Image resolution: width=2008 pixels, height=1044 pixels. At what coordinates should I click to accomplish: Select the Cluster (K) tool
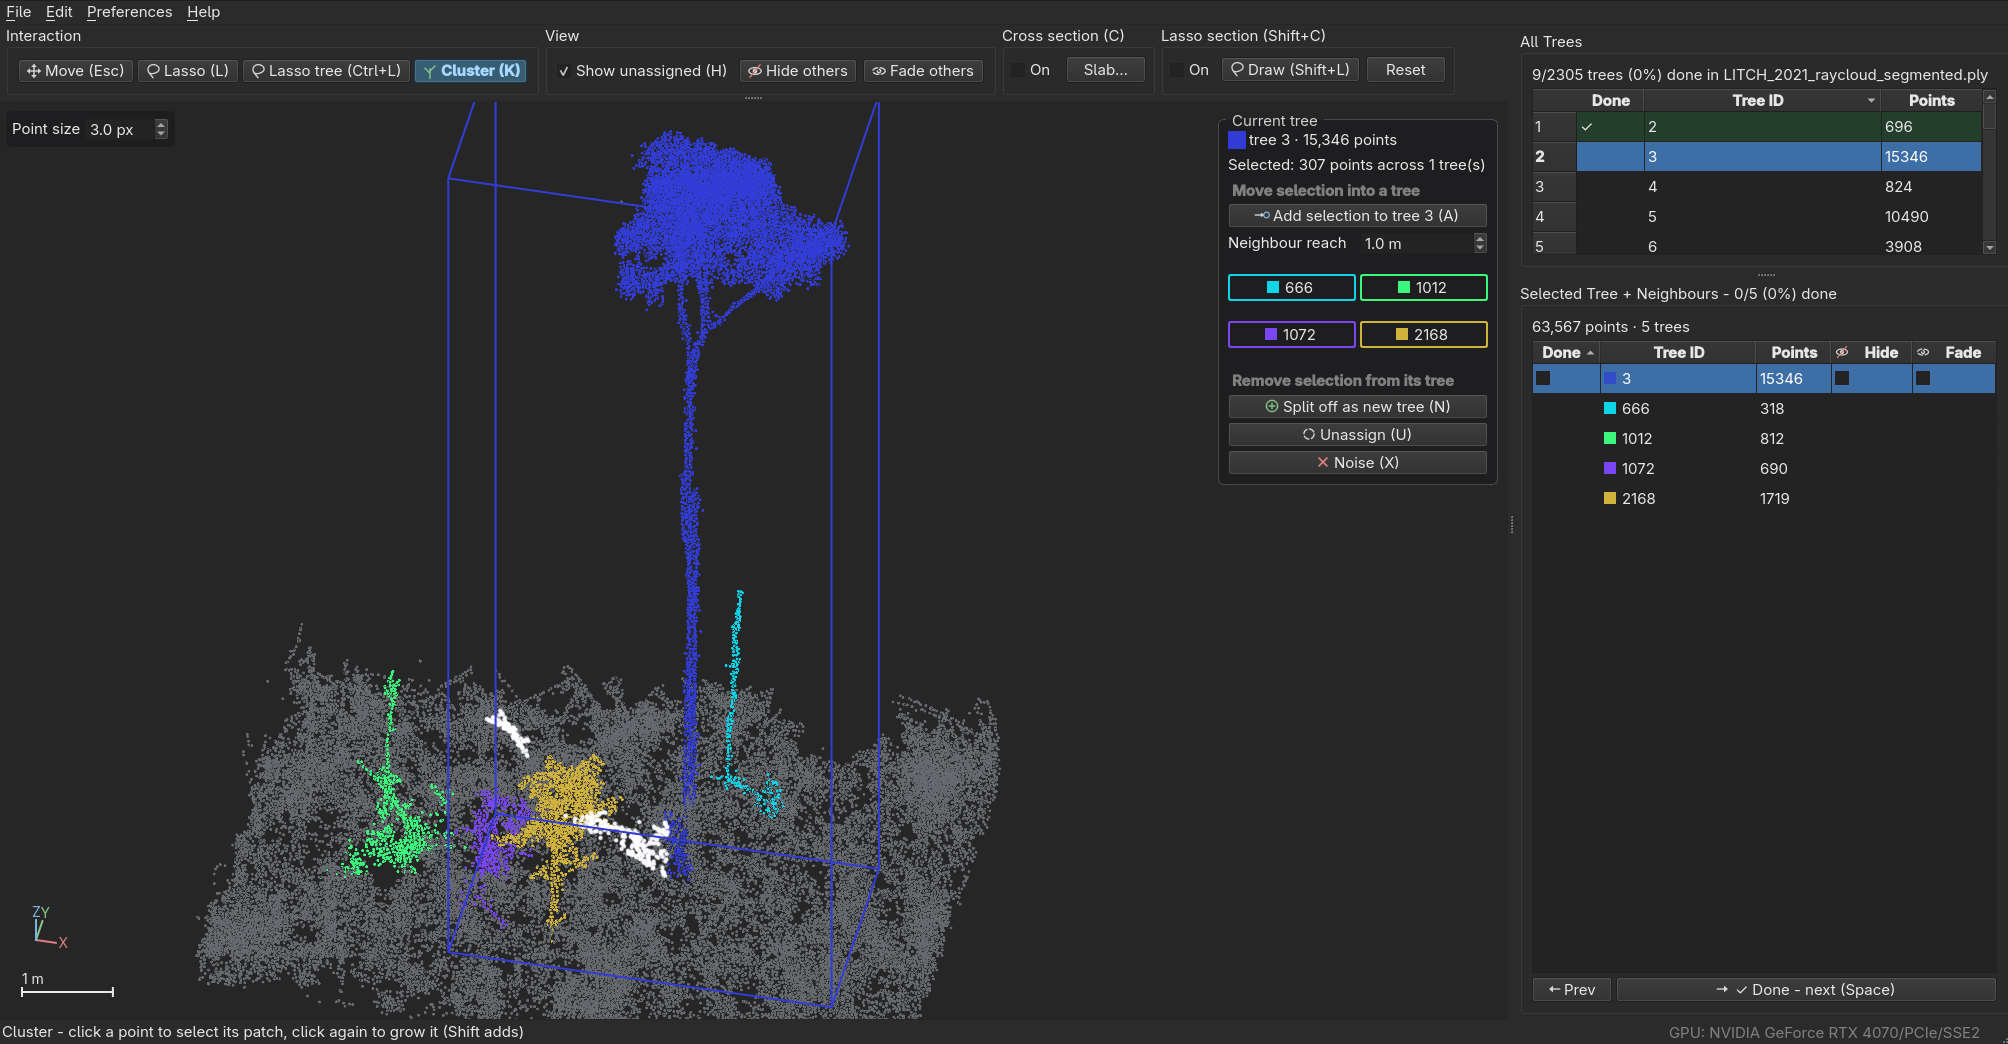pyautogui.click(x=471, y=71)
